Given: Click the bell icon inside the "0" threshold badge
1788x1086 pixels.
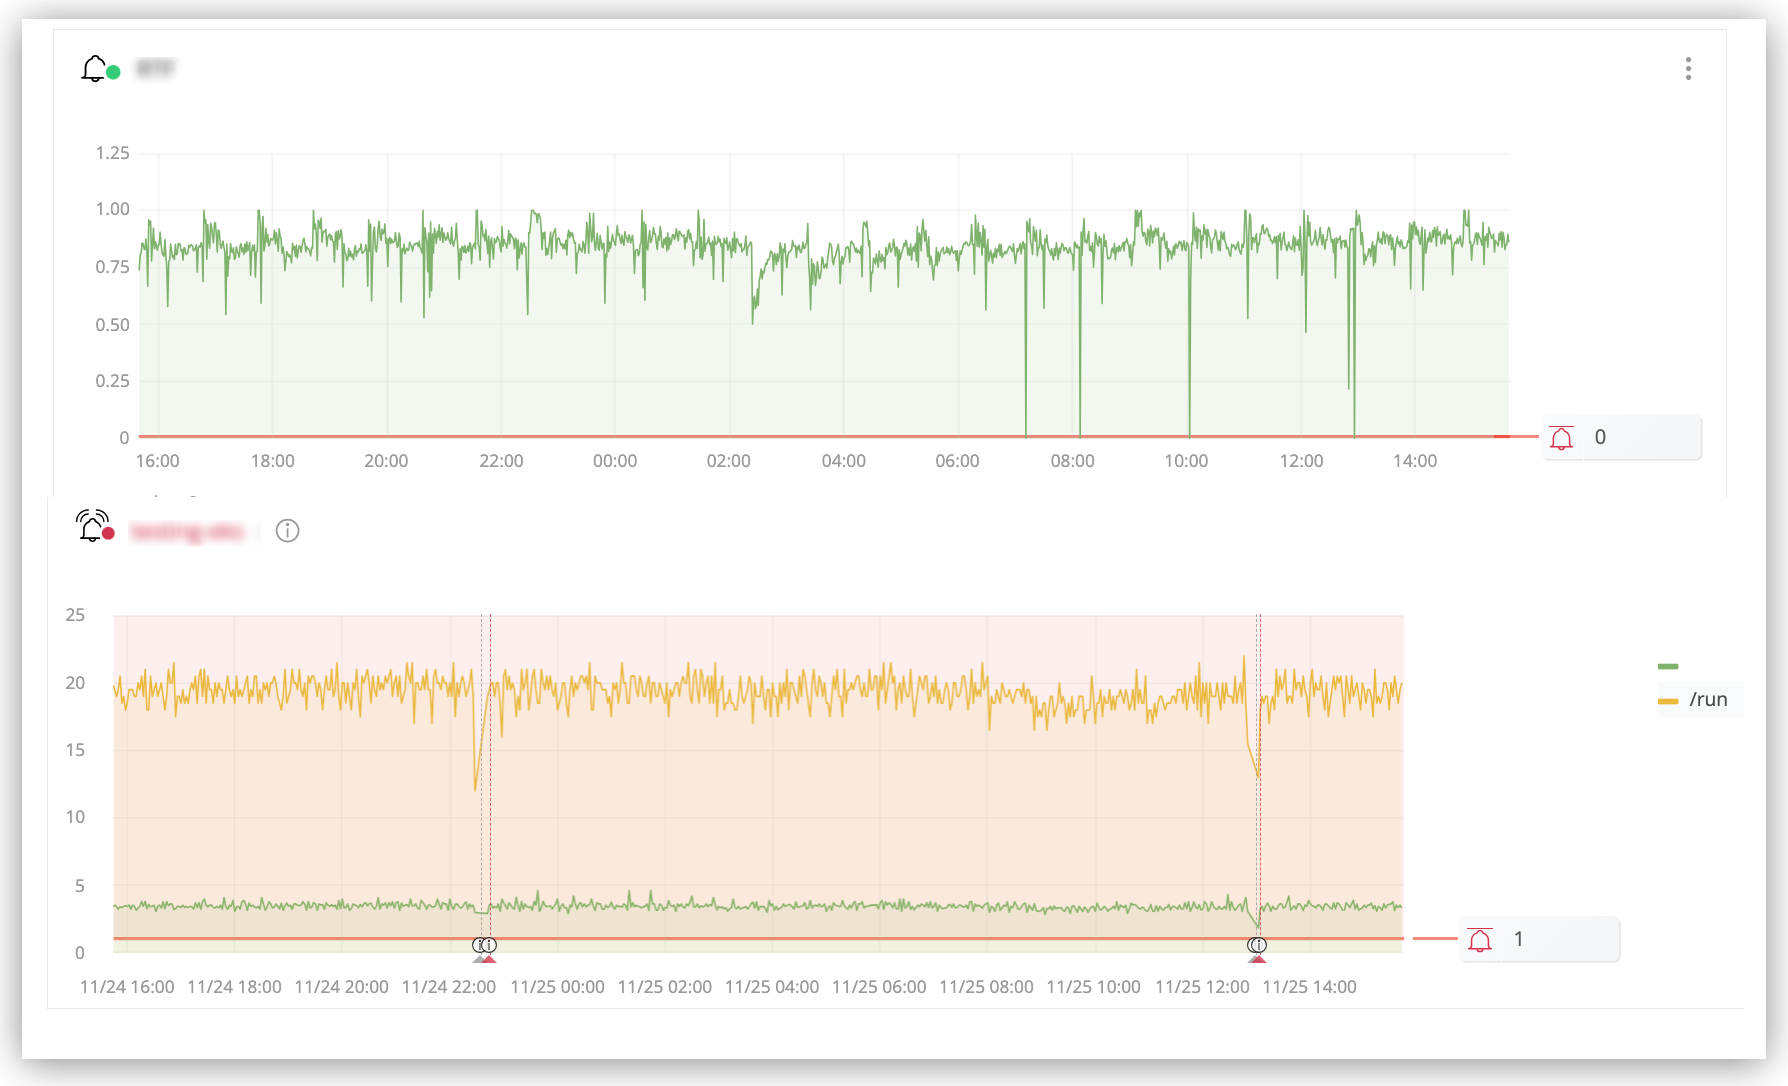Looking at the screenshot, I should click(x=1560, y=437).
